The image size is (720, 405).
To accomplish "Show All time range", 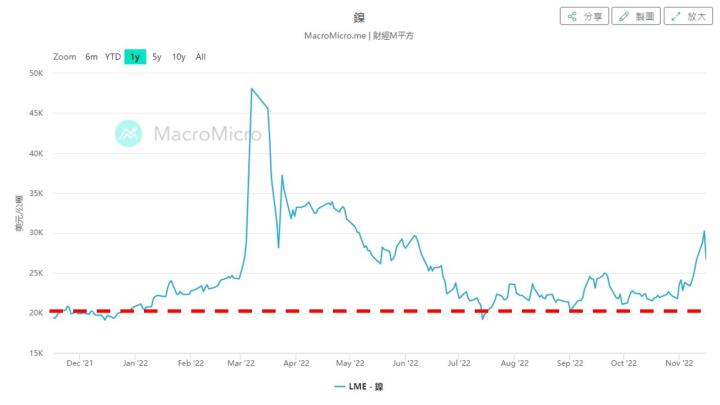I will 201,57.
